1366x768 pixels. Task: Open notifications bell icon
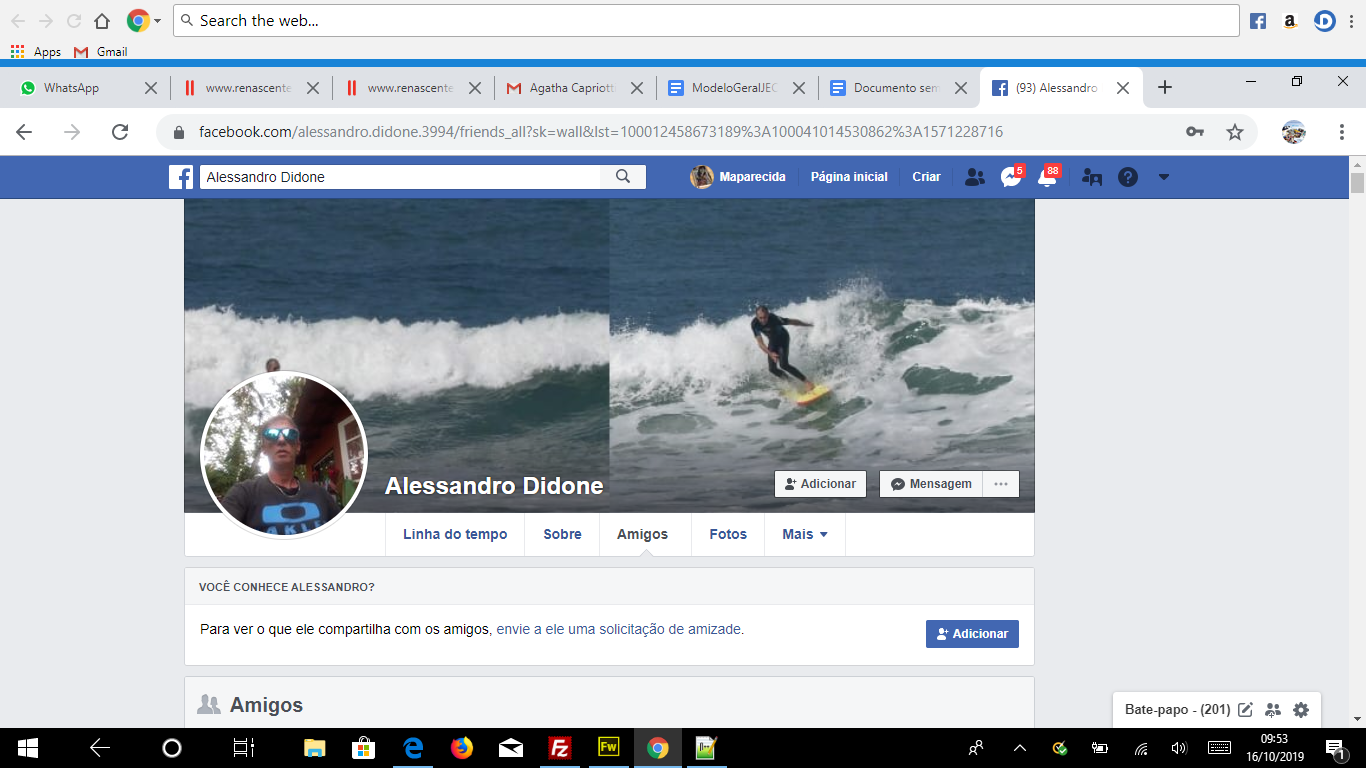coord(1047,177)
